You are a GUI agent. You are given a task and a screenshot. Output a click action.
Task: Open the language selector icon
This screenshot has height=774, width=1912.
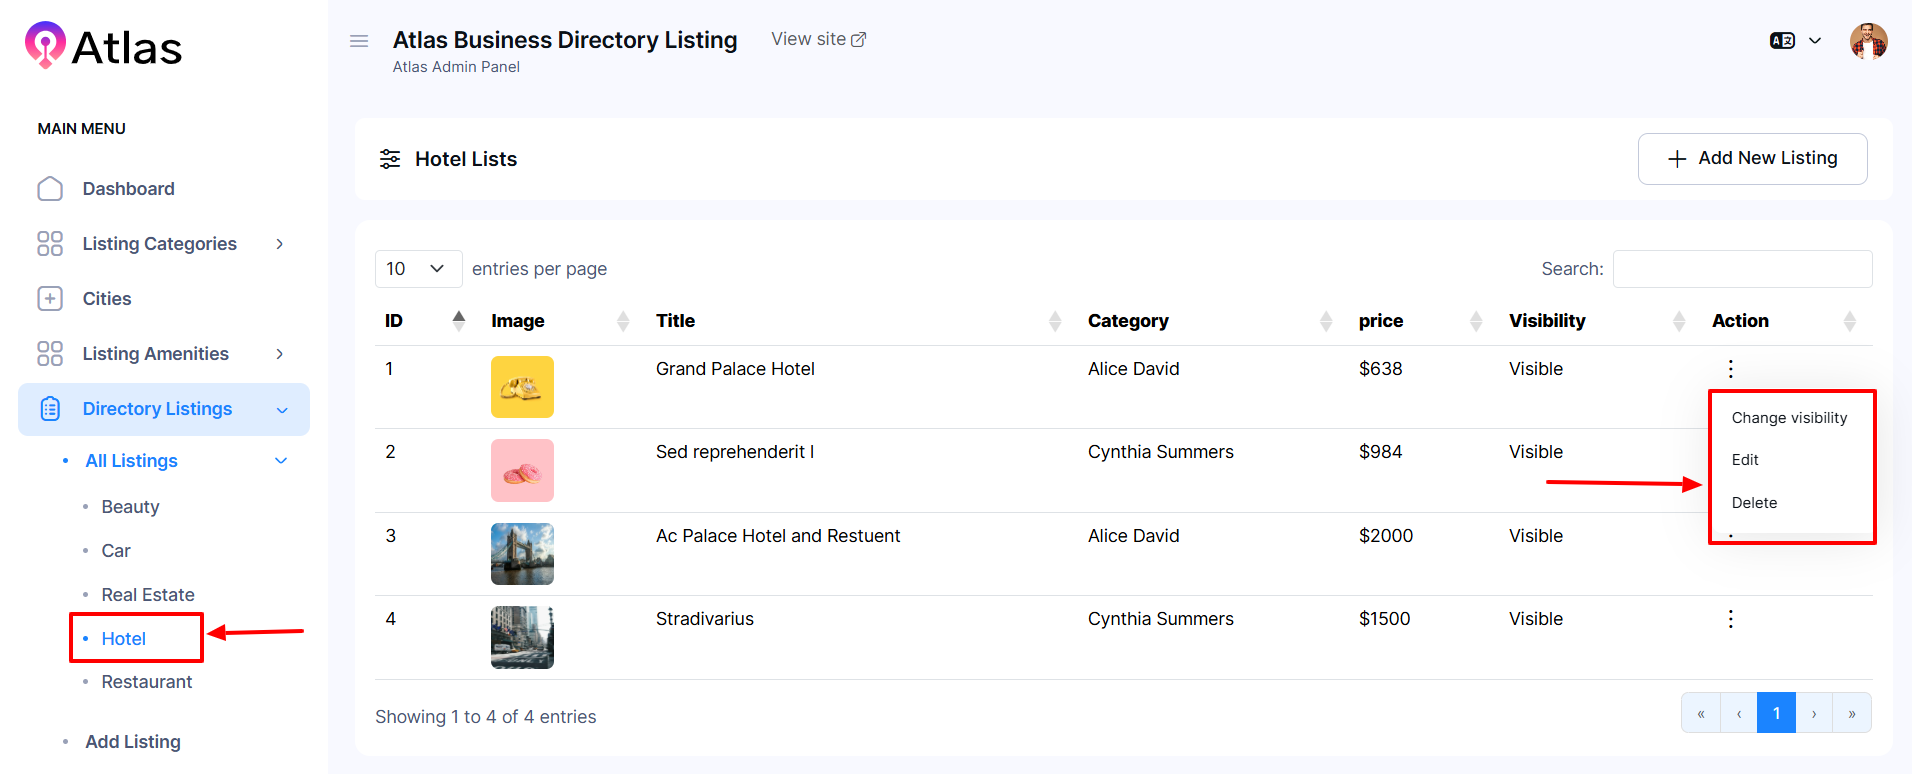1782,41
